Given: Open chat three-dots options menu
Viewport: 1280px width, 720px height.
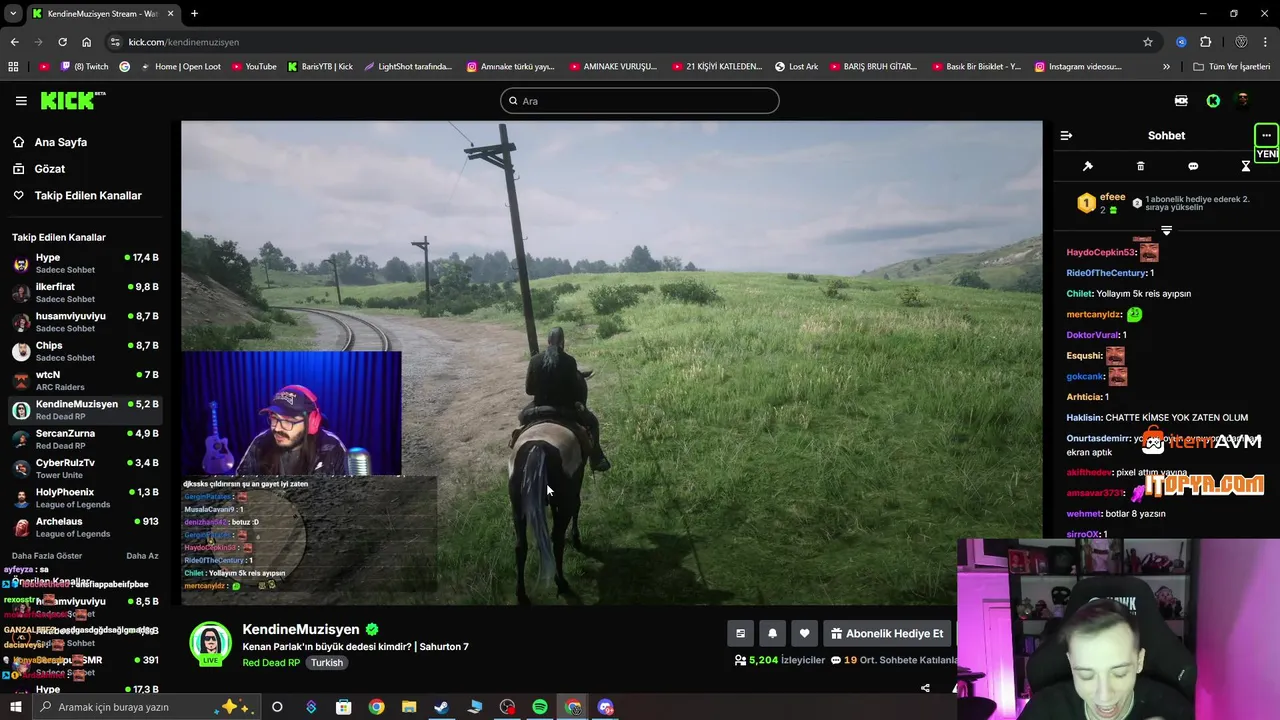Looking at the screenshot, I should tap(1266, 135).
